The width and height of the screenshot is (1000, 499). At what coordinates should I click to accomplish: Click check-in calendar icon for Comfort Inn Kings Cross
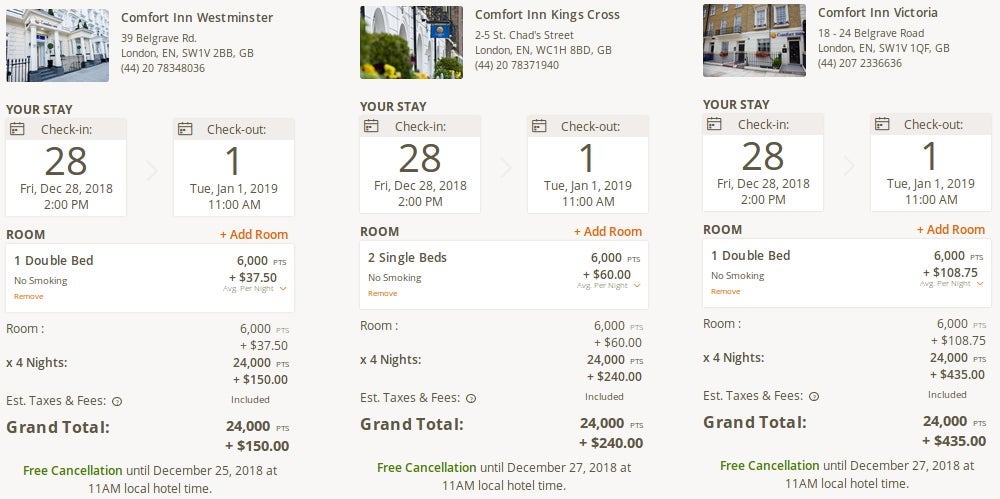[x=370, y=126]
